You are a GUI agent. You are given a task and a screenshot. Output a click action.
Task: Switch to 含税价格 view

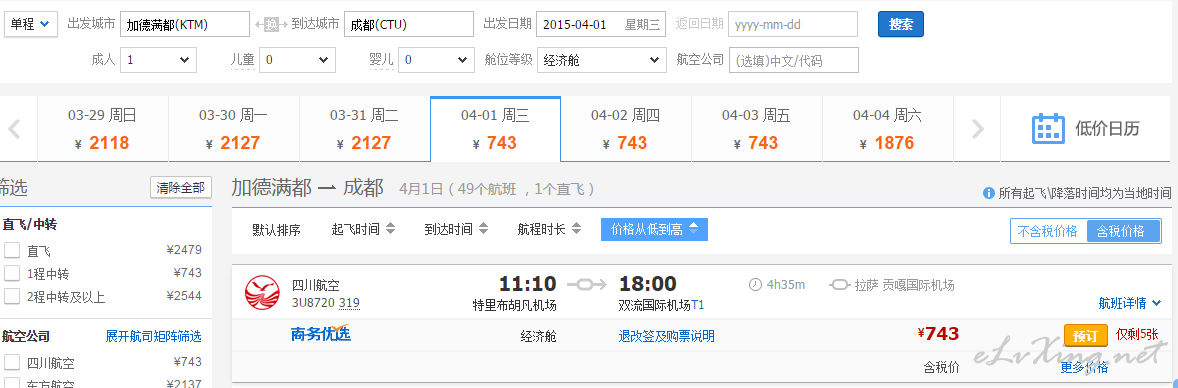click(x=1122, y=231)
